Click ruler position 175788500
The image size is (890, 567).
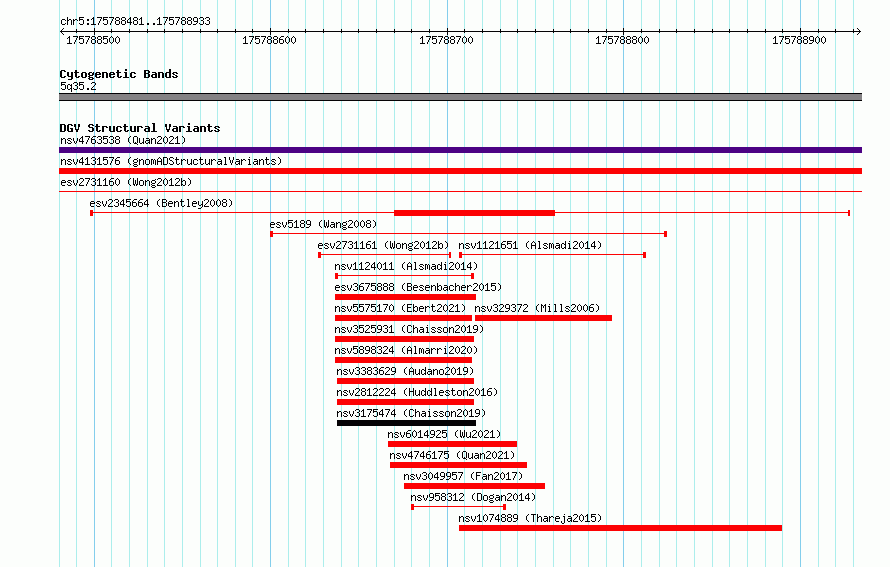point(94,40)
